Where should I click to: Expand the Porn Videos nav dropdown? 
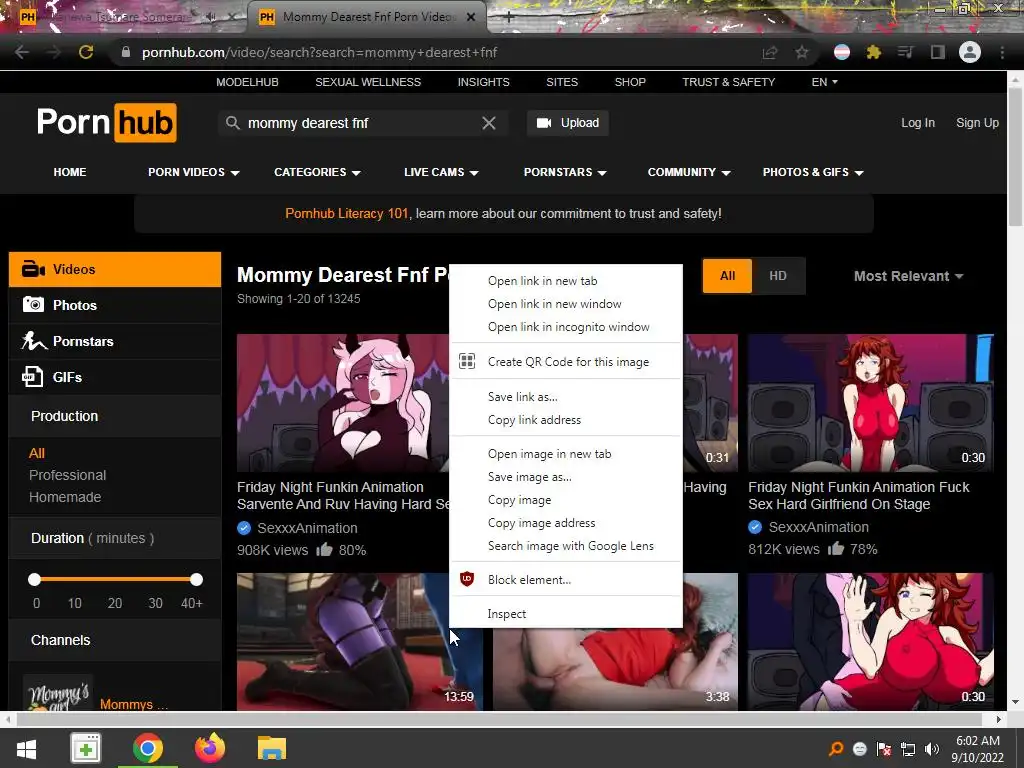pos(193,172)
